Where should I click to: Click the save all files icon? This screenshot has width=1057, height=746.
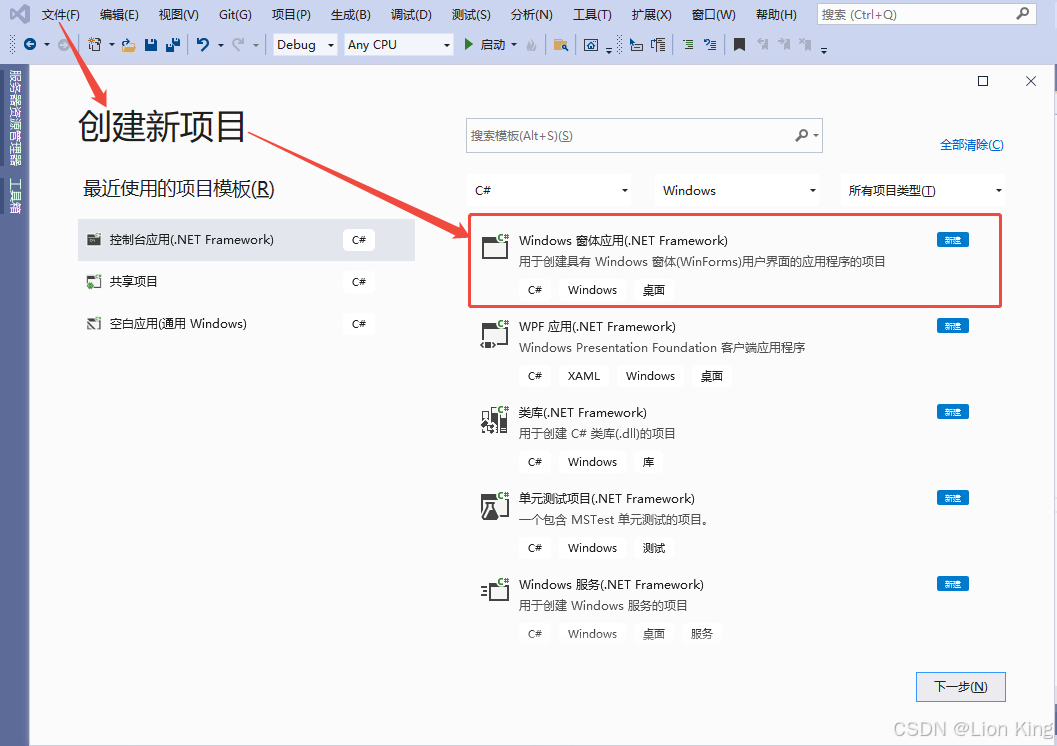173,45
